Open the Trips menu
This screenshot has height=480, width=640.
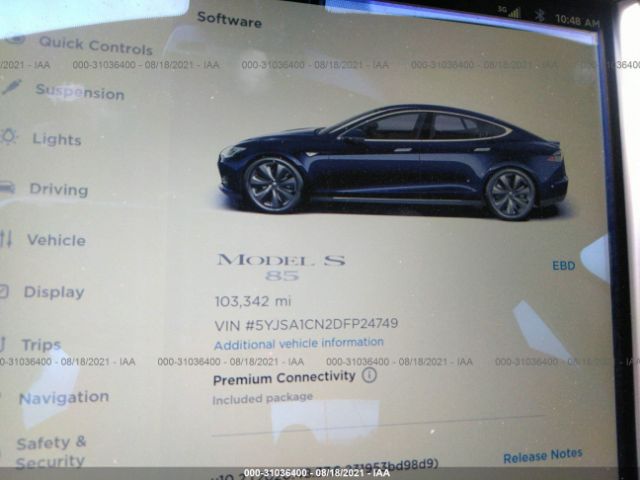[41, 345]
